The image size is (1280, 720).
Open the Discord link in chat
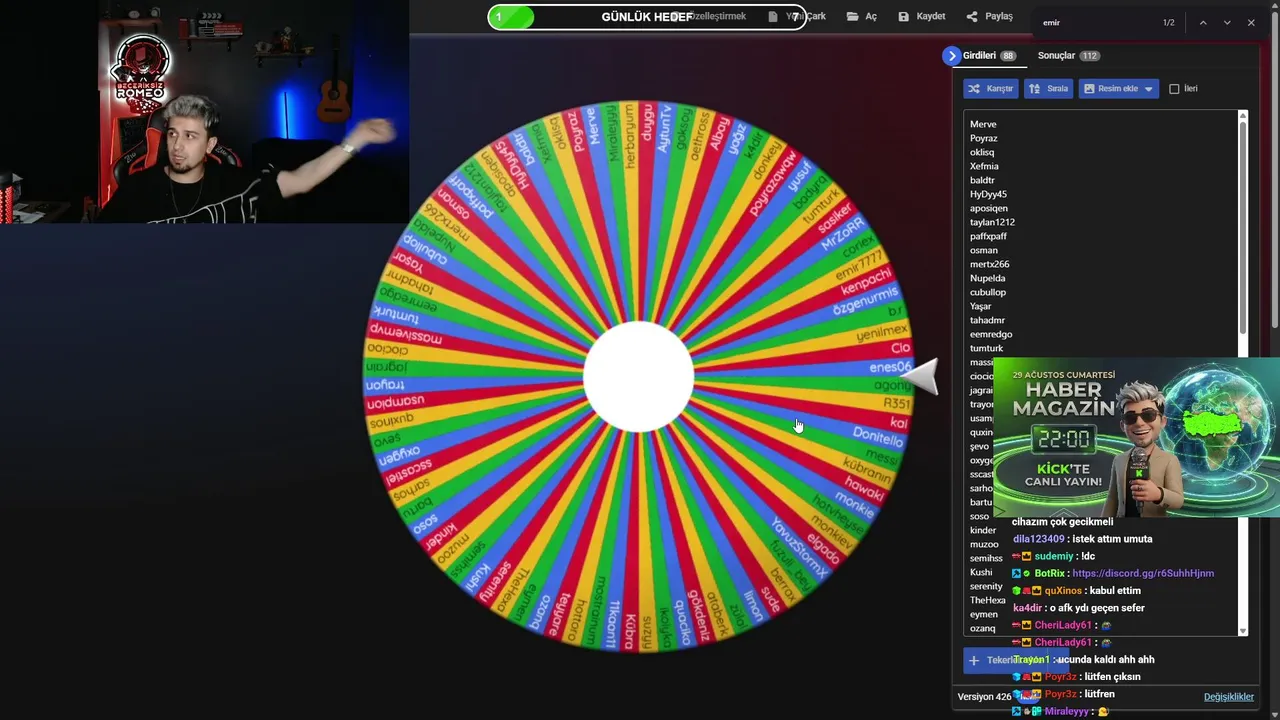(x=1143, y=574)
